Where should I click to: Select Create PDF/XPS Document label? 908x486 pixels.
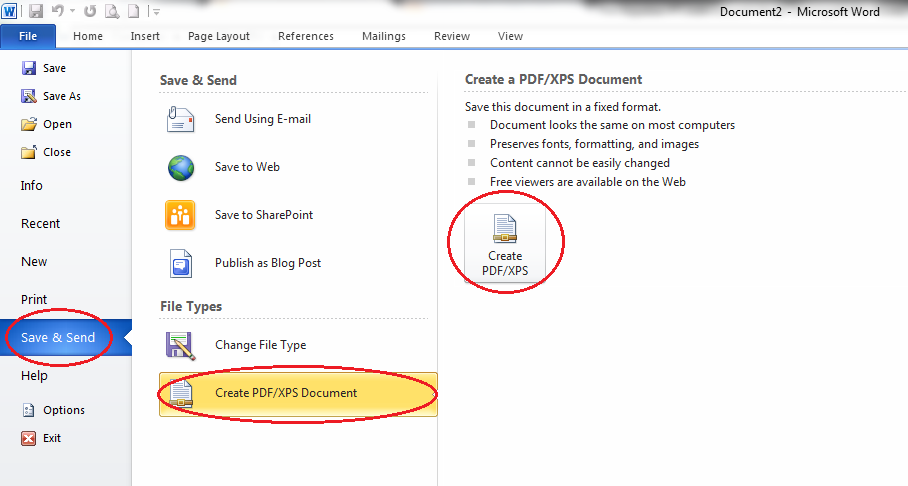[x=286, y=393]
